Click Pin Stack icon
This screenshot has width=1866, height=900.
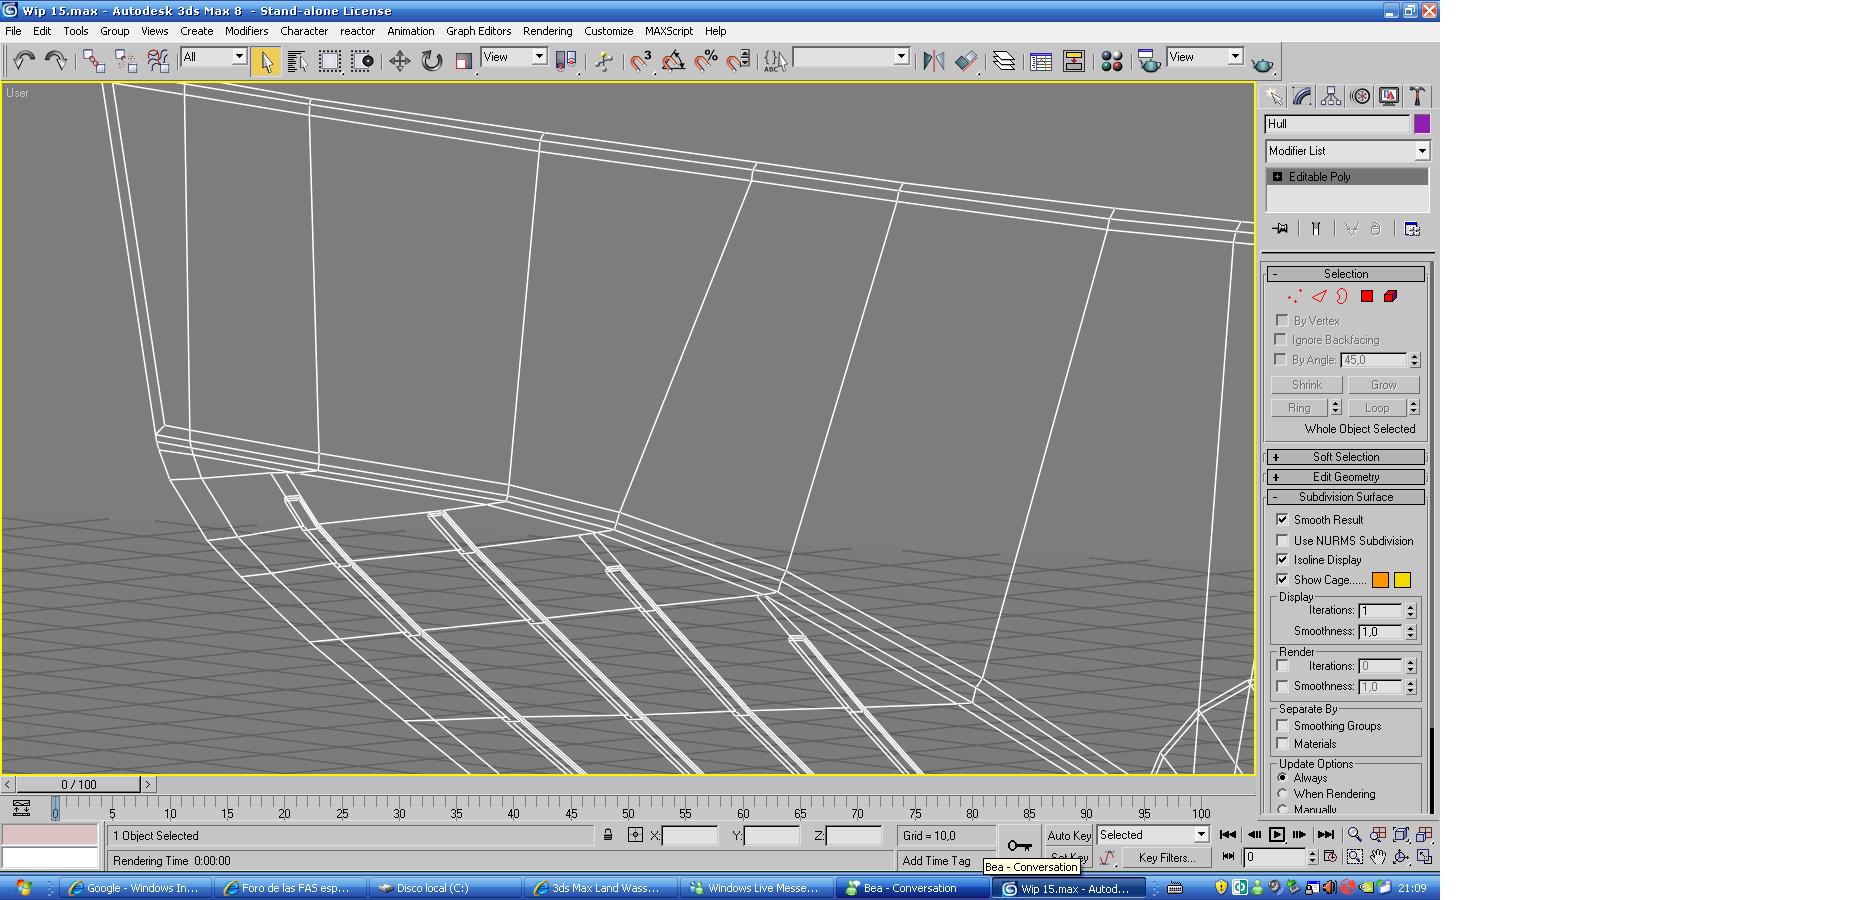pyautogui.click(x=1280, y=229)
